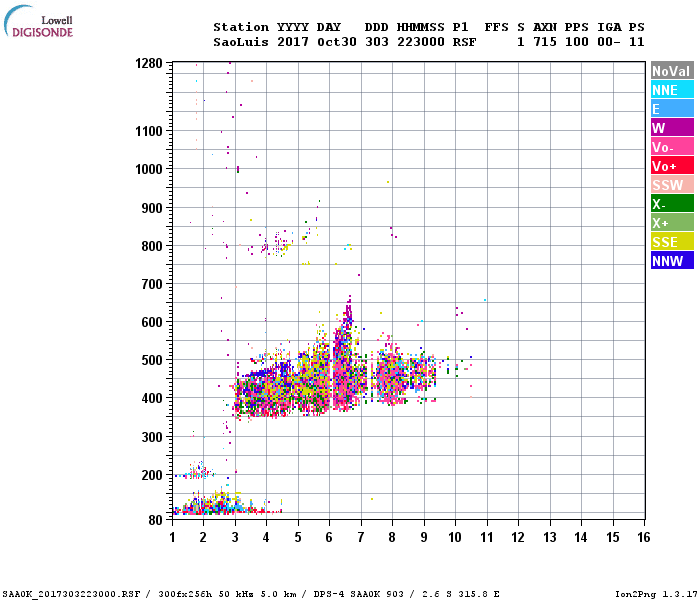Click frequency axis label 12

pos(518,537)
